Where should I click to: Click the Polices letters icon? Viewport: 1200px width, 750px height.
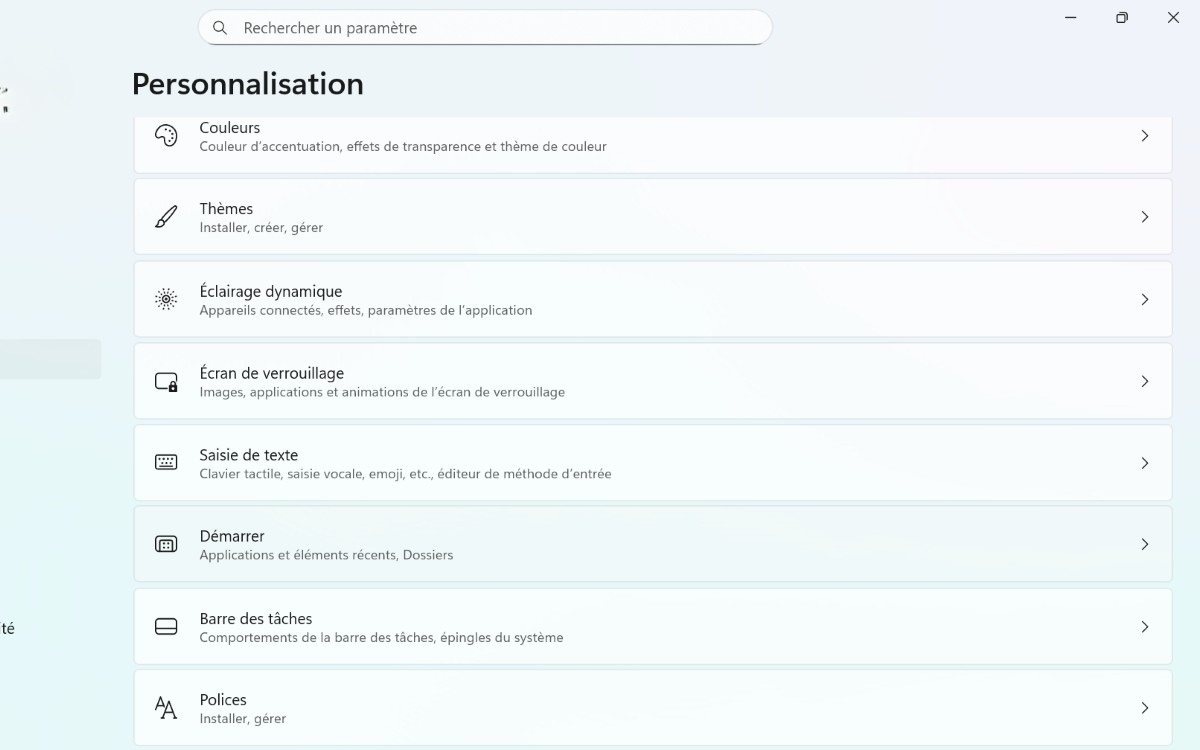click(166, 707)
